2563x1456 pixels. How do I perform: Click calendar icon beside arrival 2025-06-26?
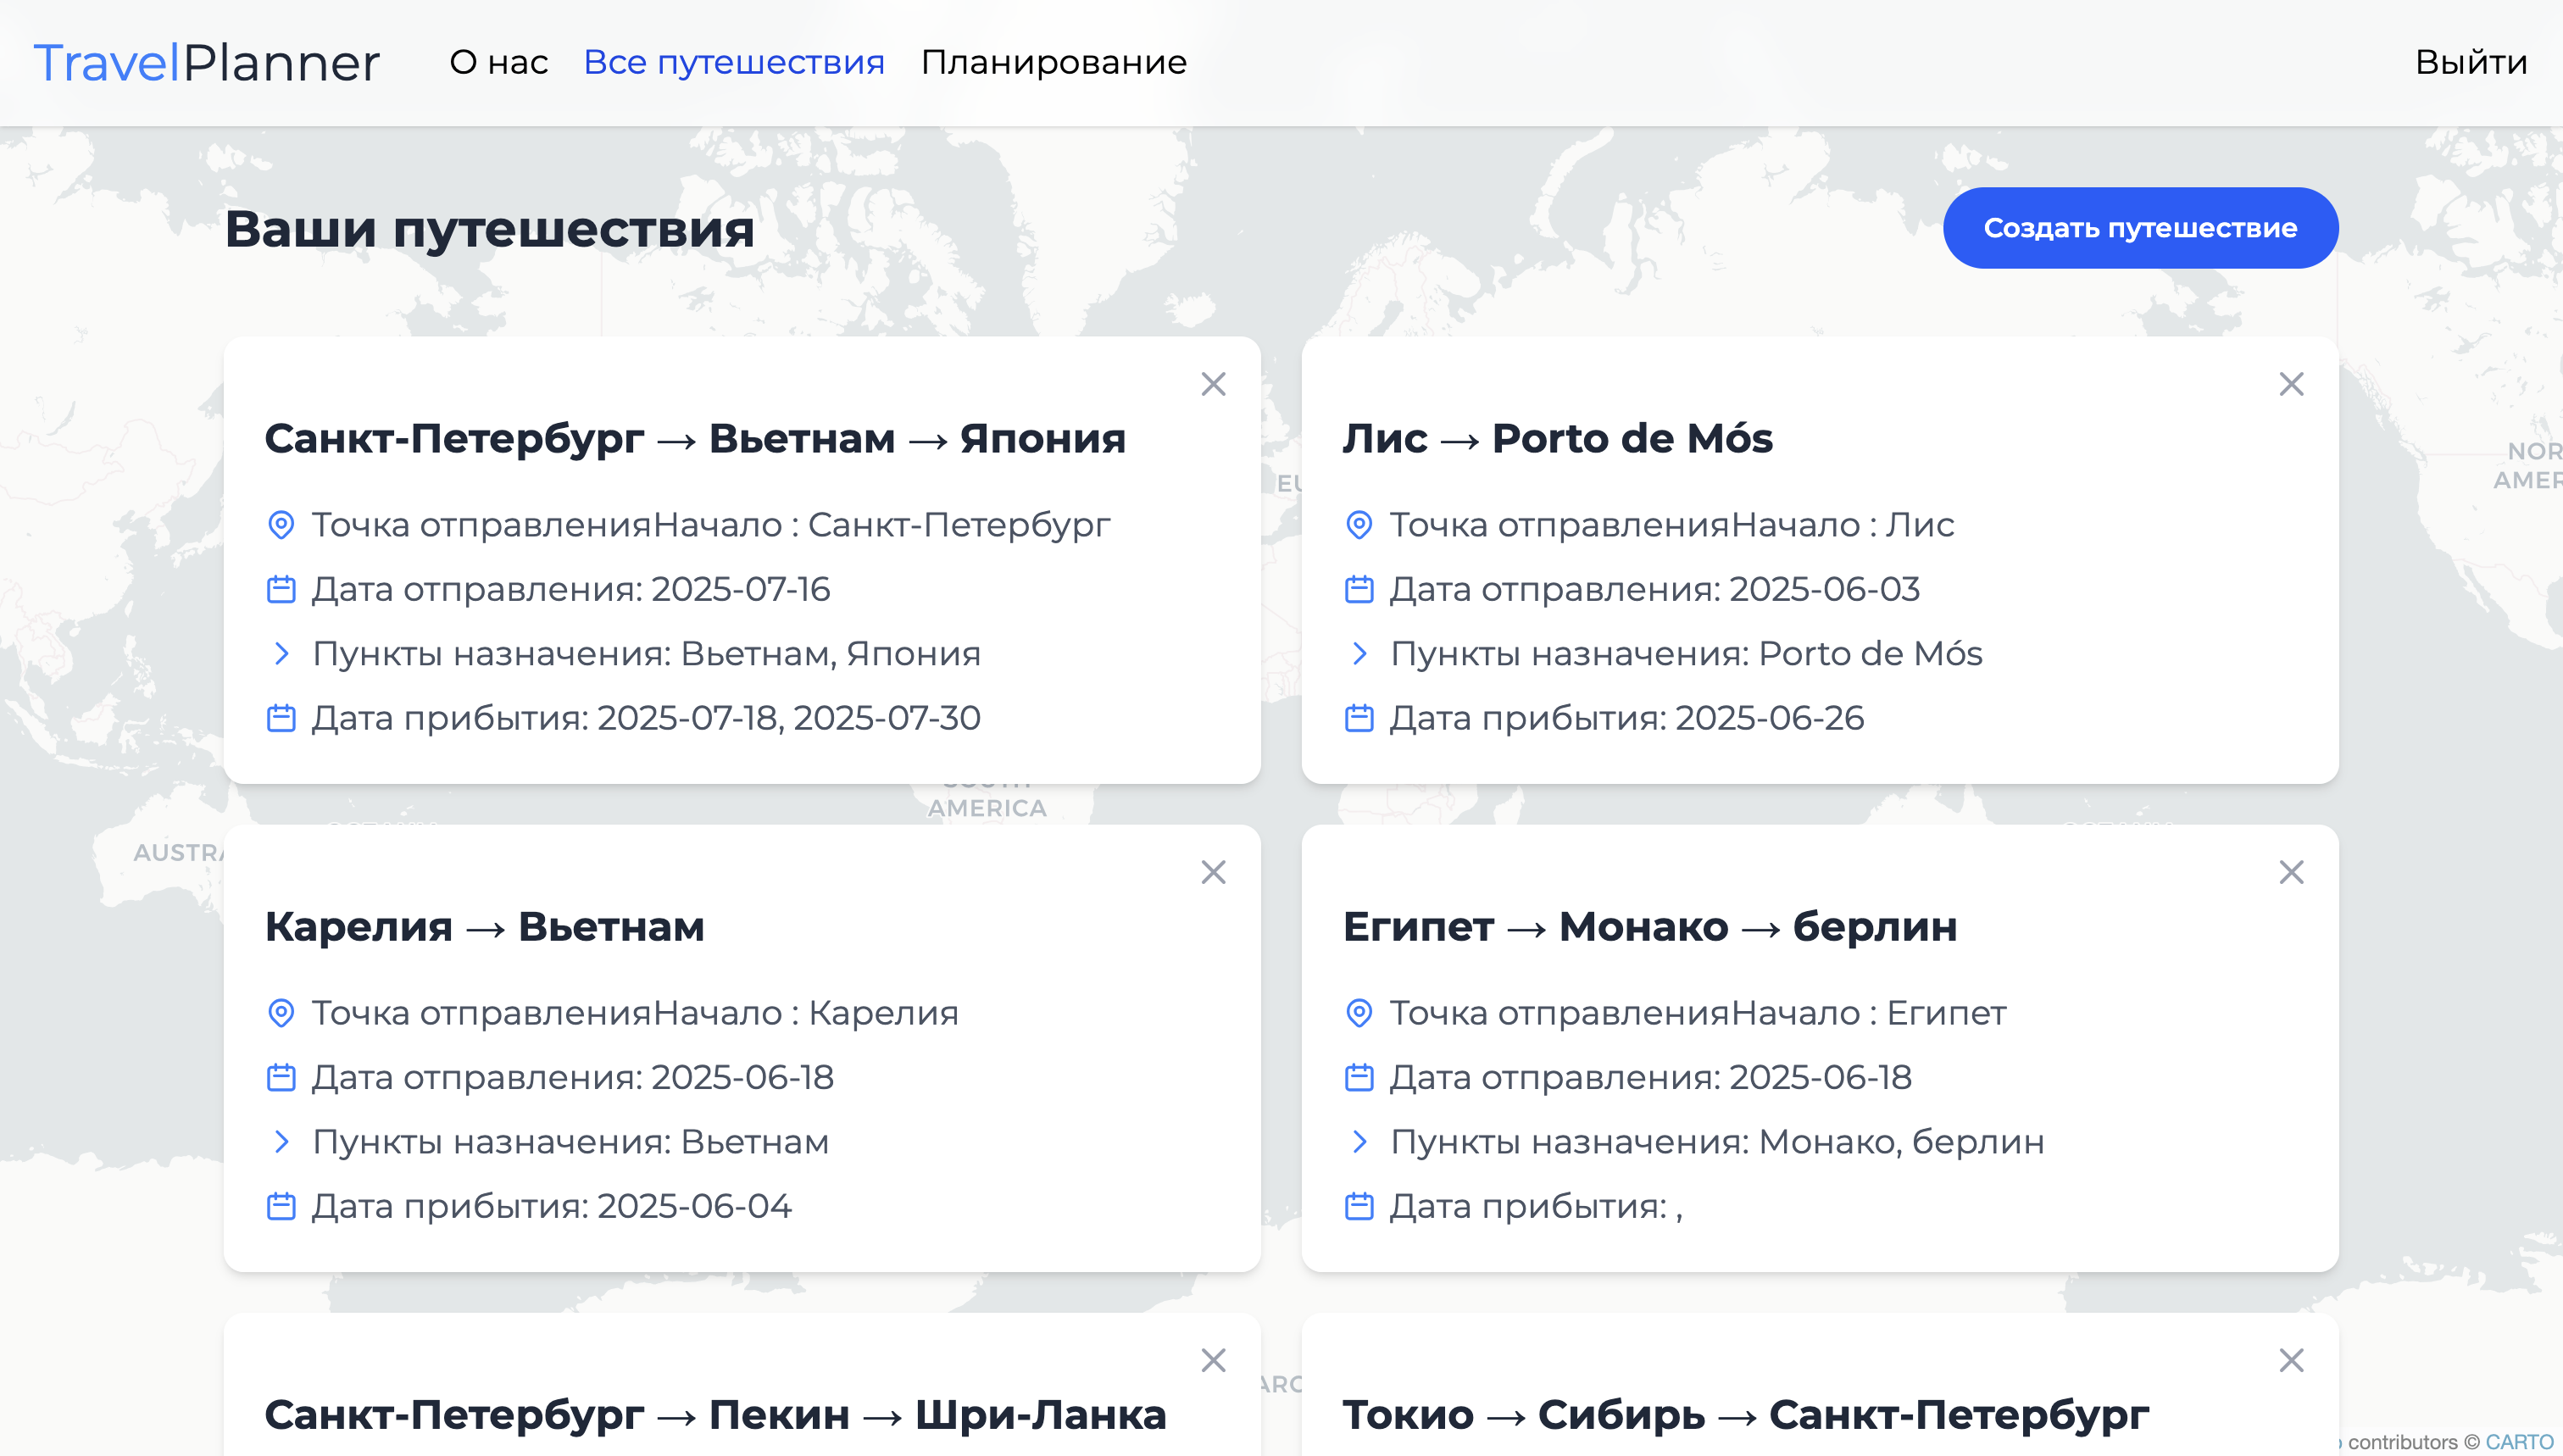(1359, 718)
